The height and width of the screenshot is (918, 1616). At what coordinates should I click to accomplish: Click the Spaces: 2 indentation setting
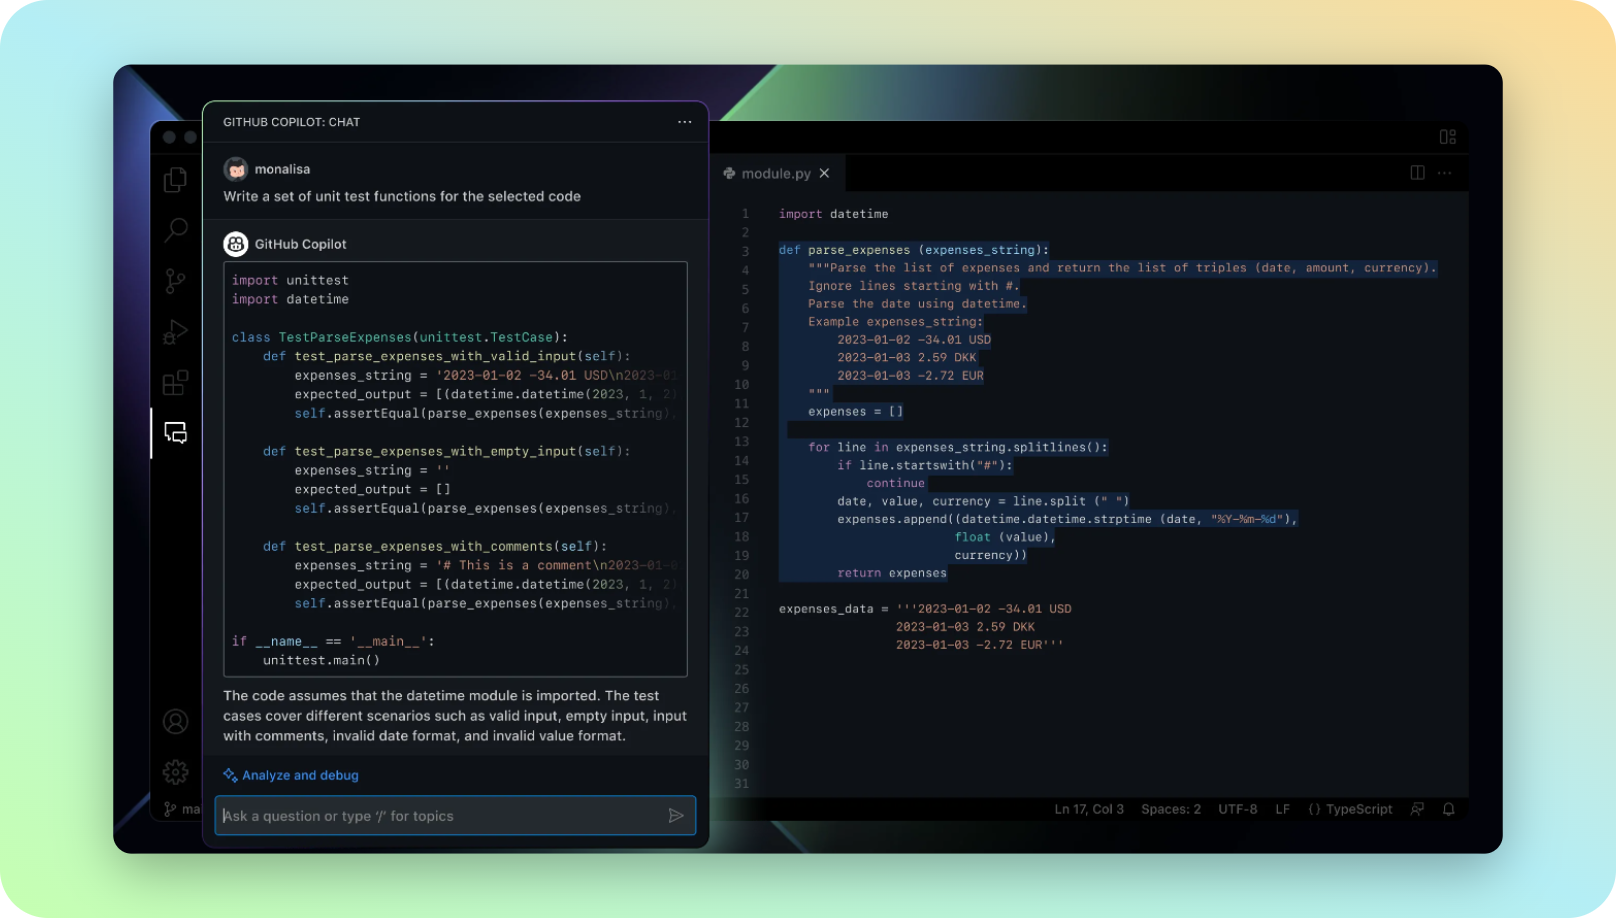tap(1171, 809)
